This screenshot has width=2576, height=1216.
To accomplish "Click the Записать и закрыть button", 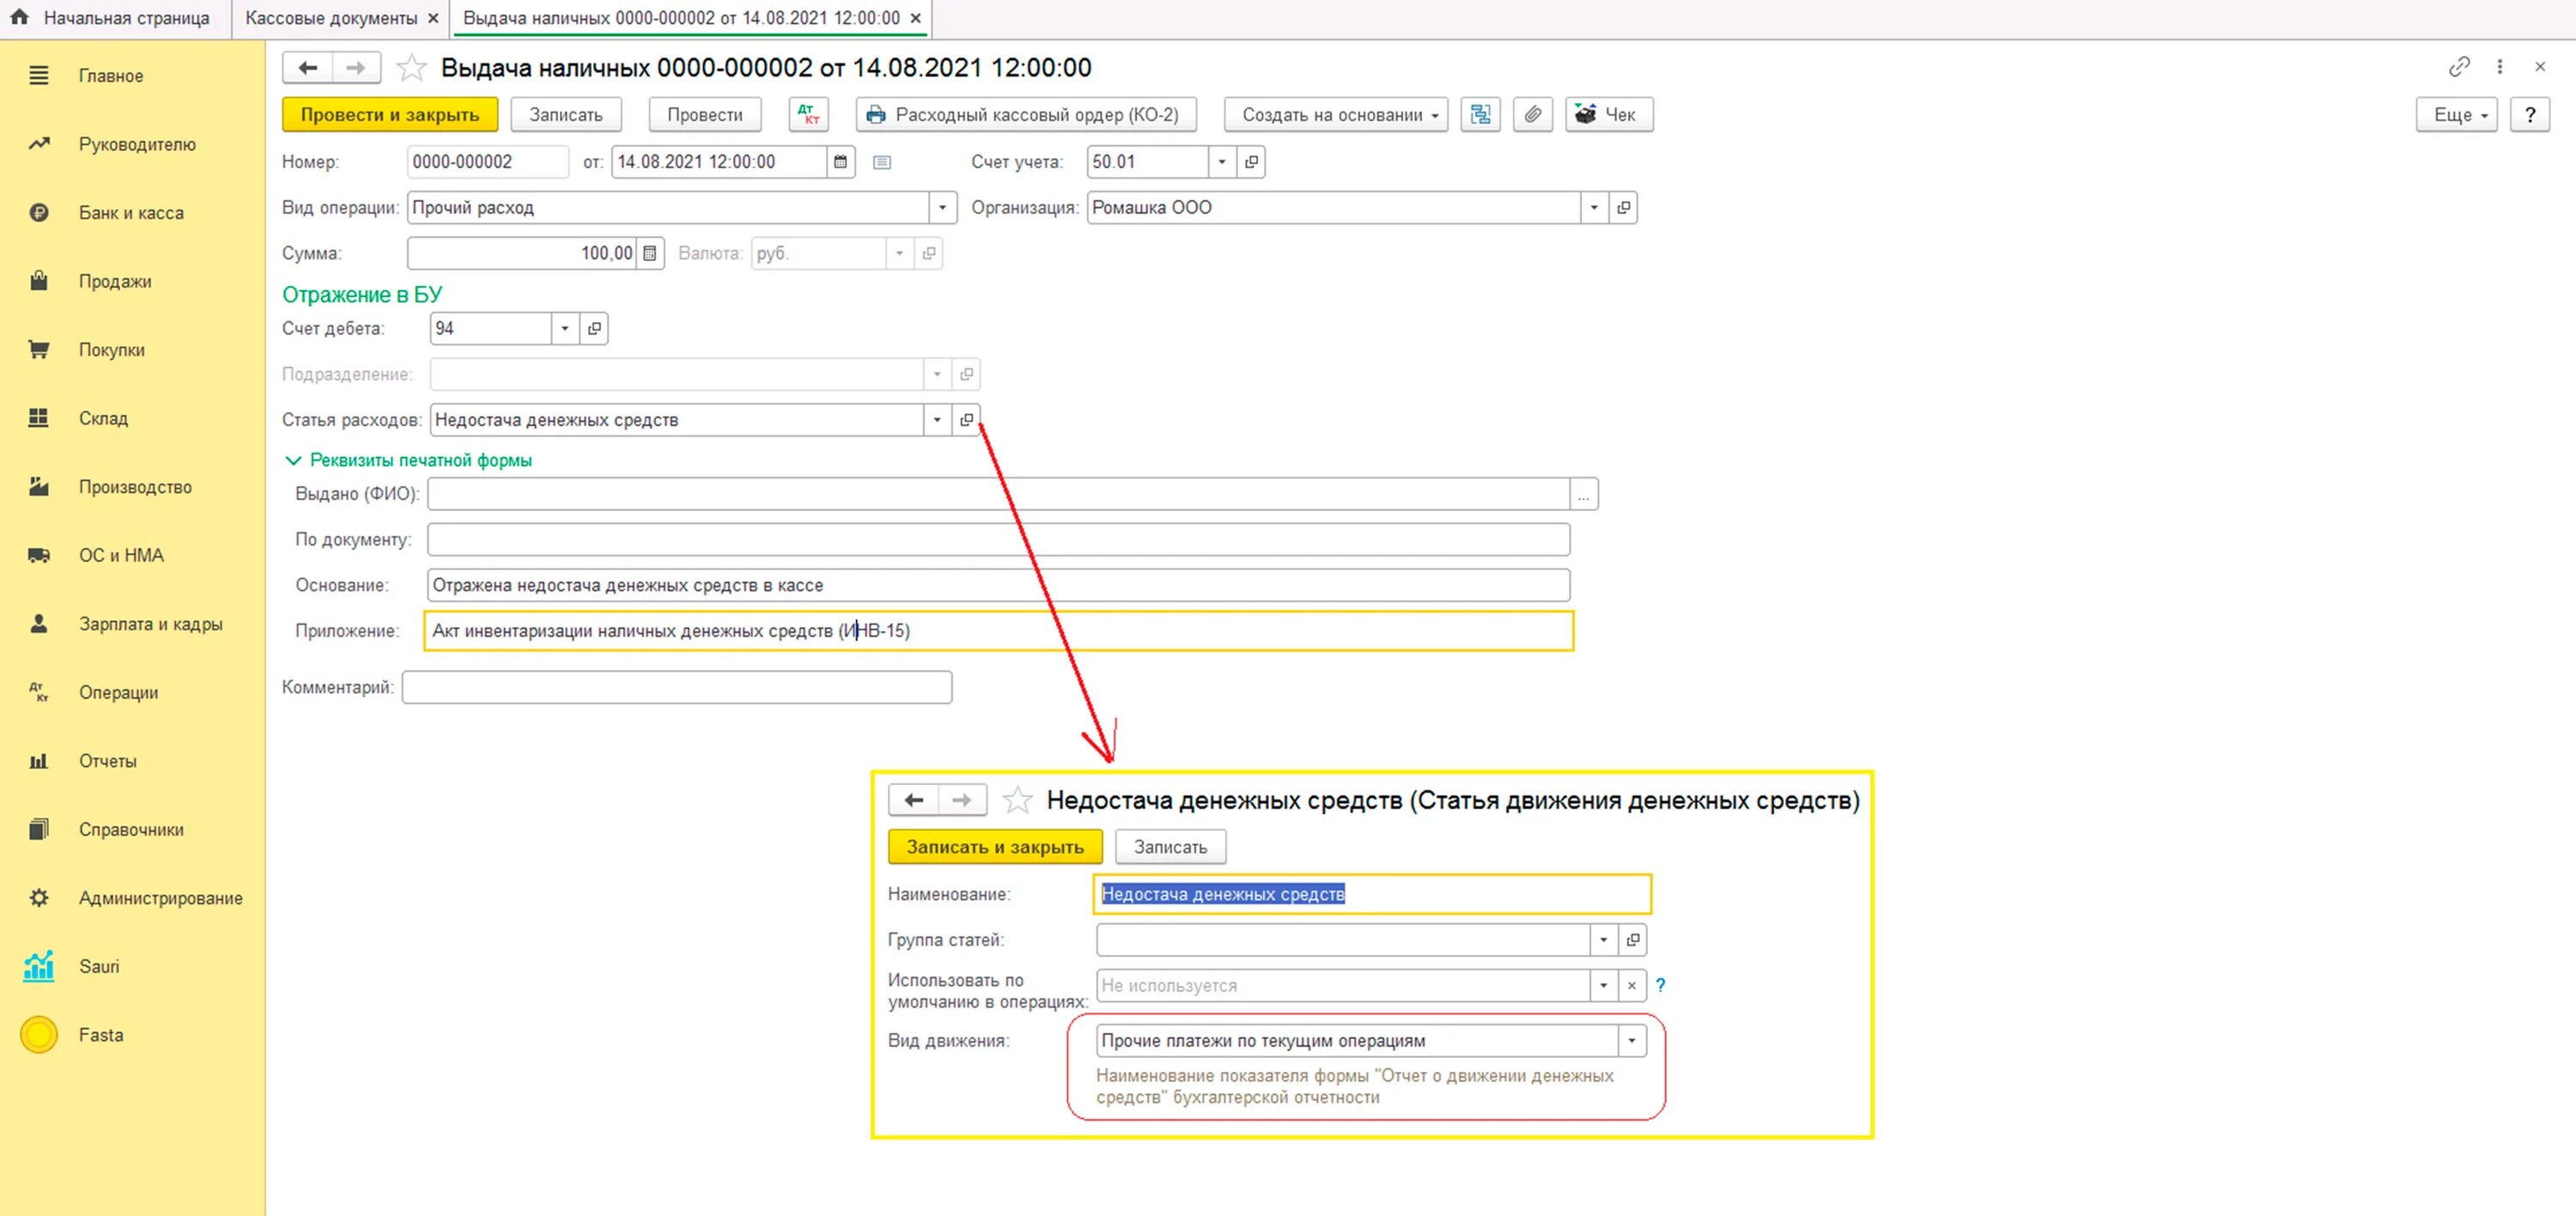I will (x=994, y=847).
